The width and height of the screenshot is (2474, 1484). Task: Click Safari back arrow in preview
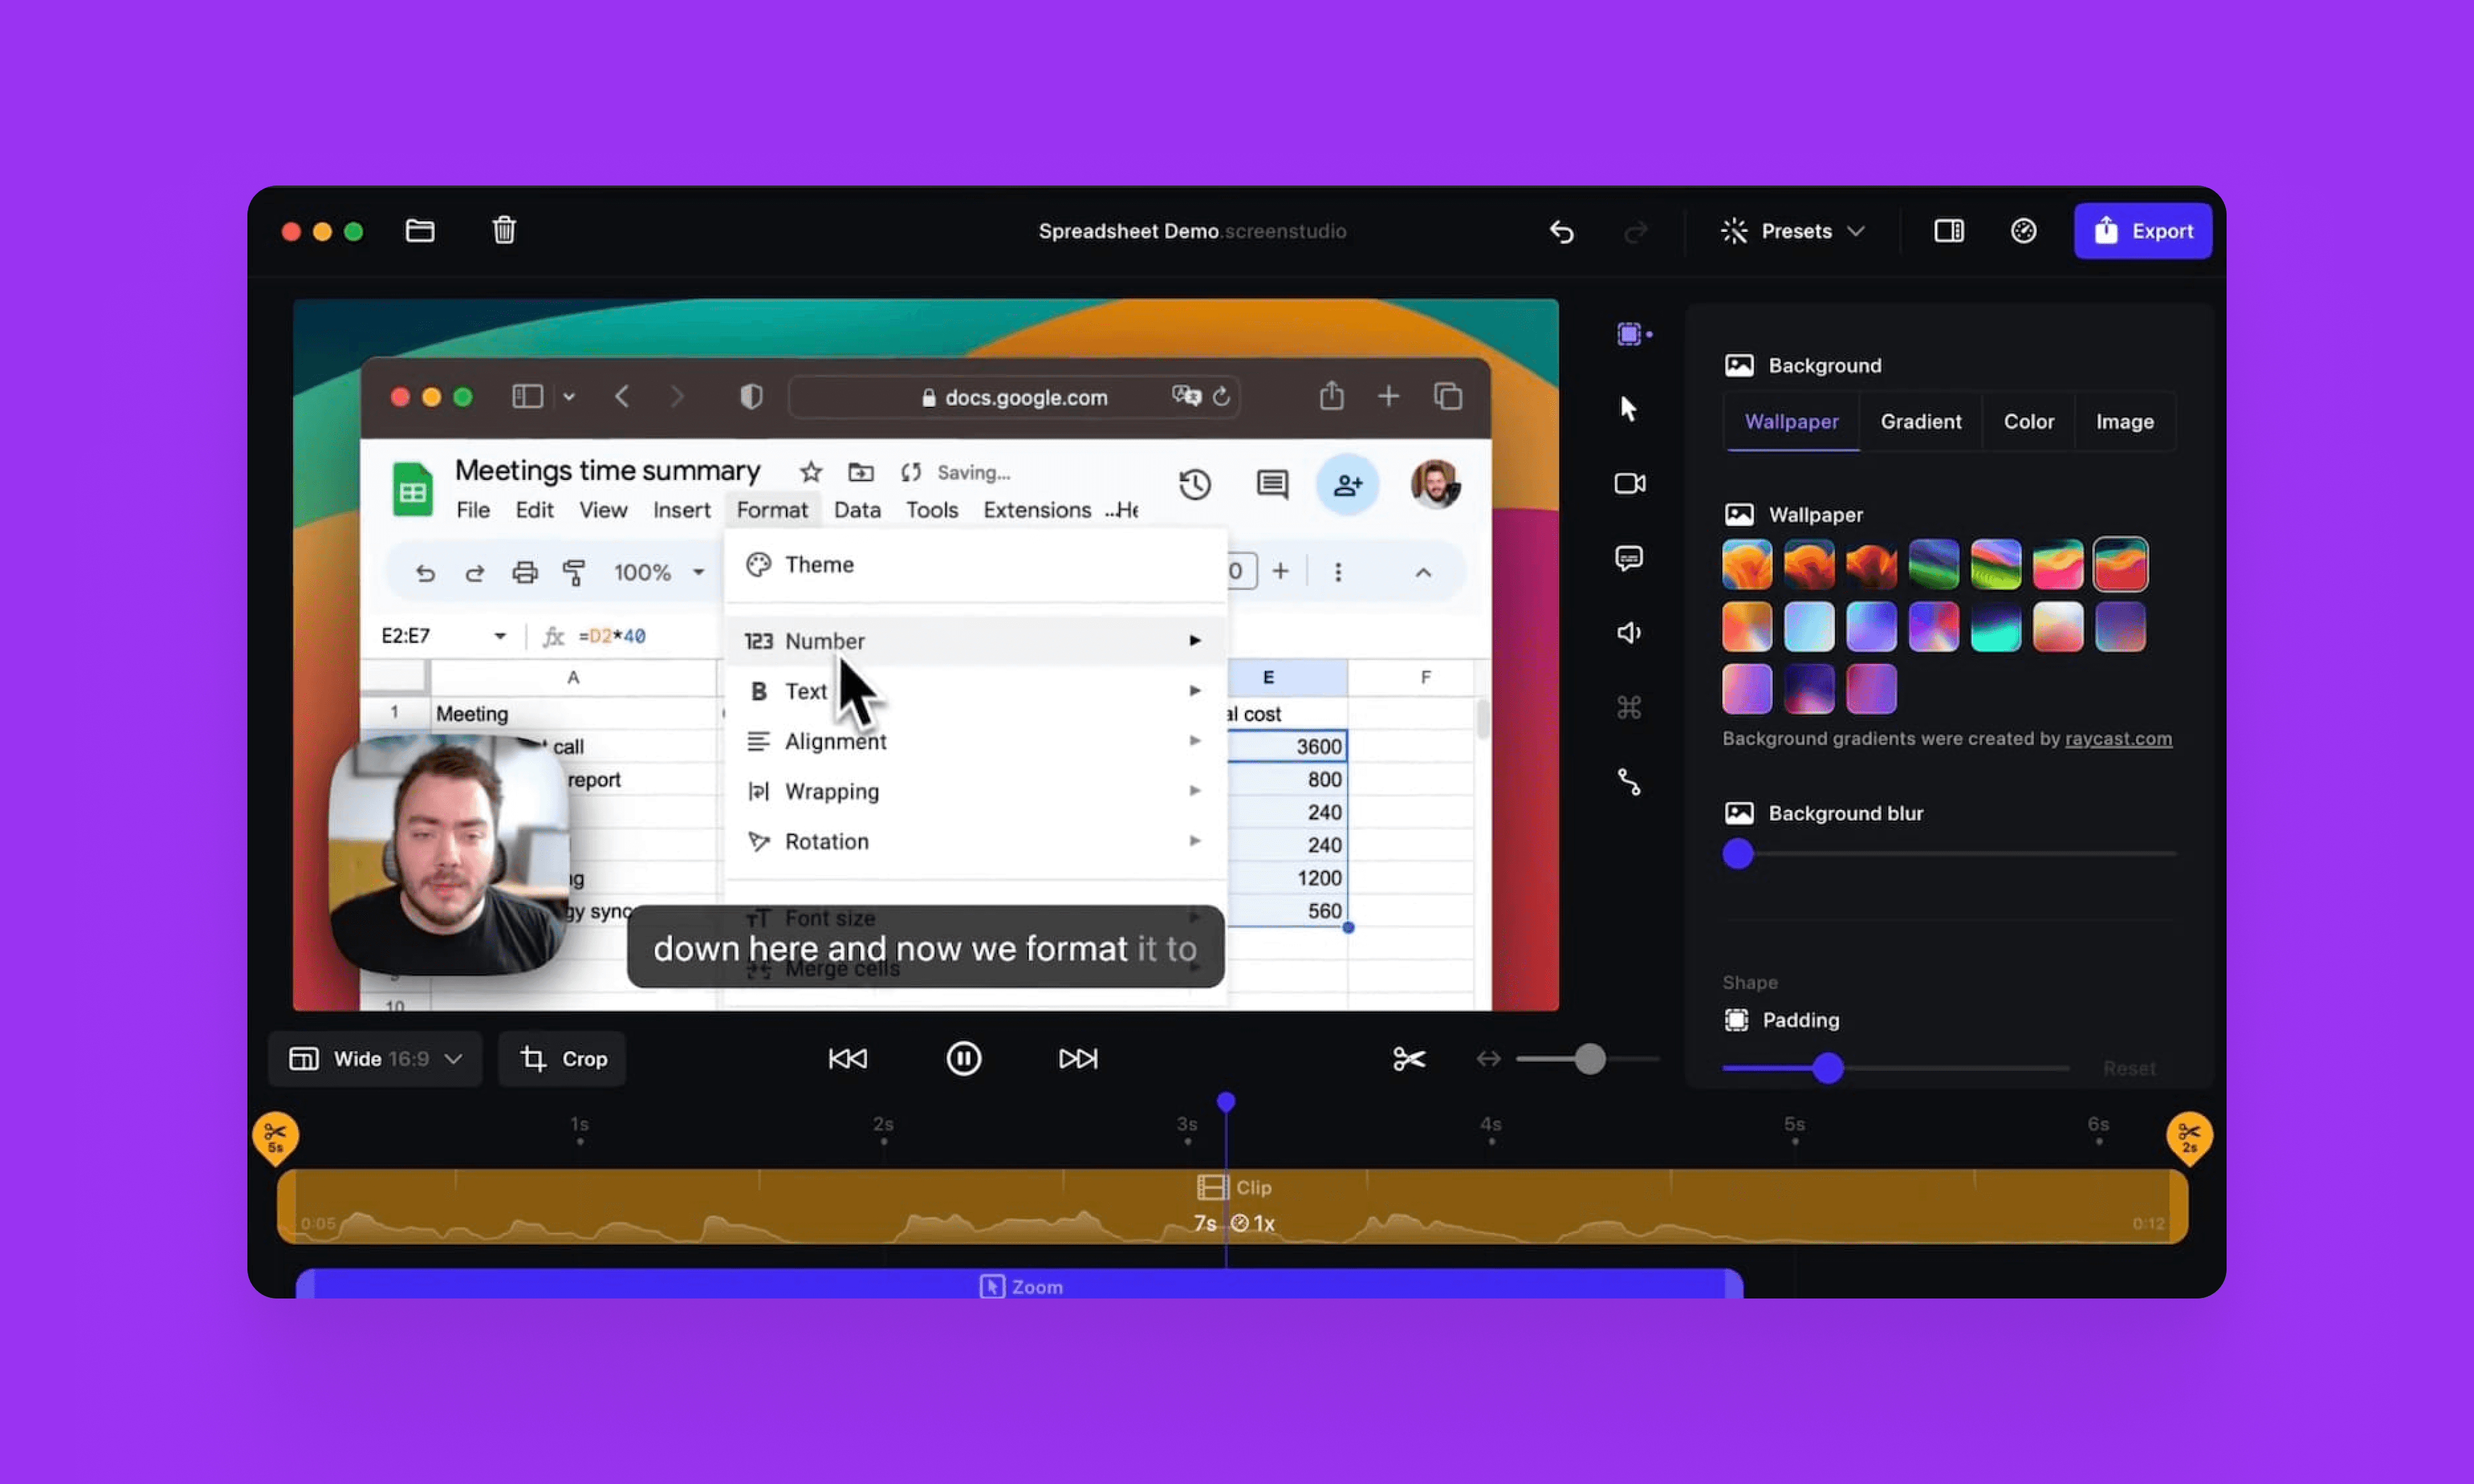point(622,397)
